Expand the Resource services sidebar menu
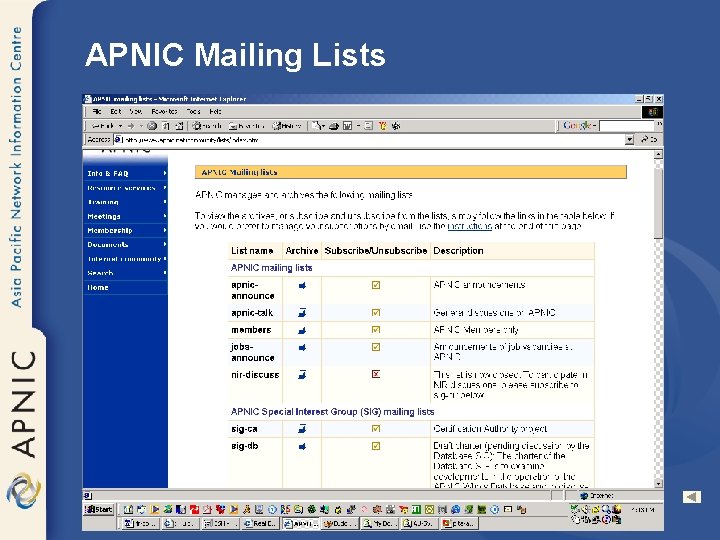Screen dimensions: 720x540 pyautogui.click(x=125, y=188)
